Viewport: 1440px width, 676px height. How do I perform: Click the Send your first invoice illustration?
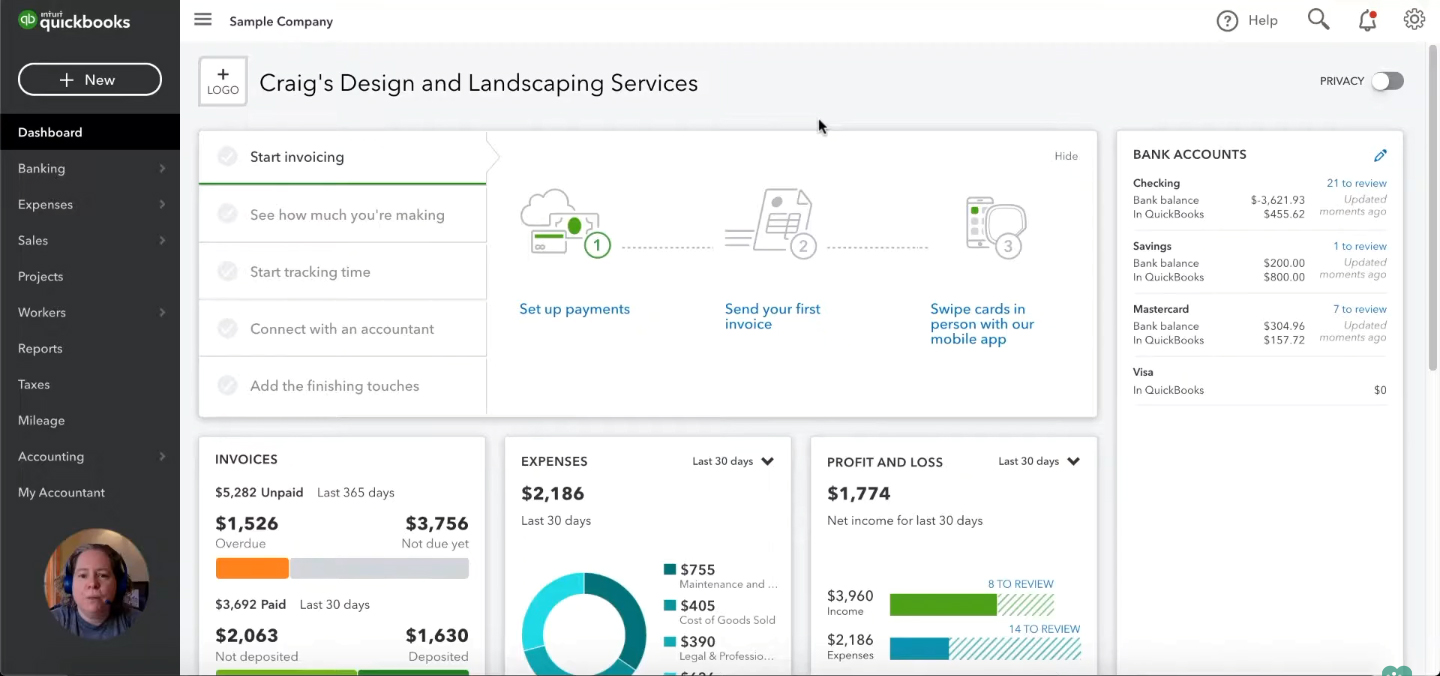pyautogui.click(x=771, y=223)
